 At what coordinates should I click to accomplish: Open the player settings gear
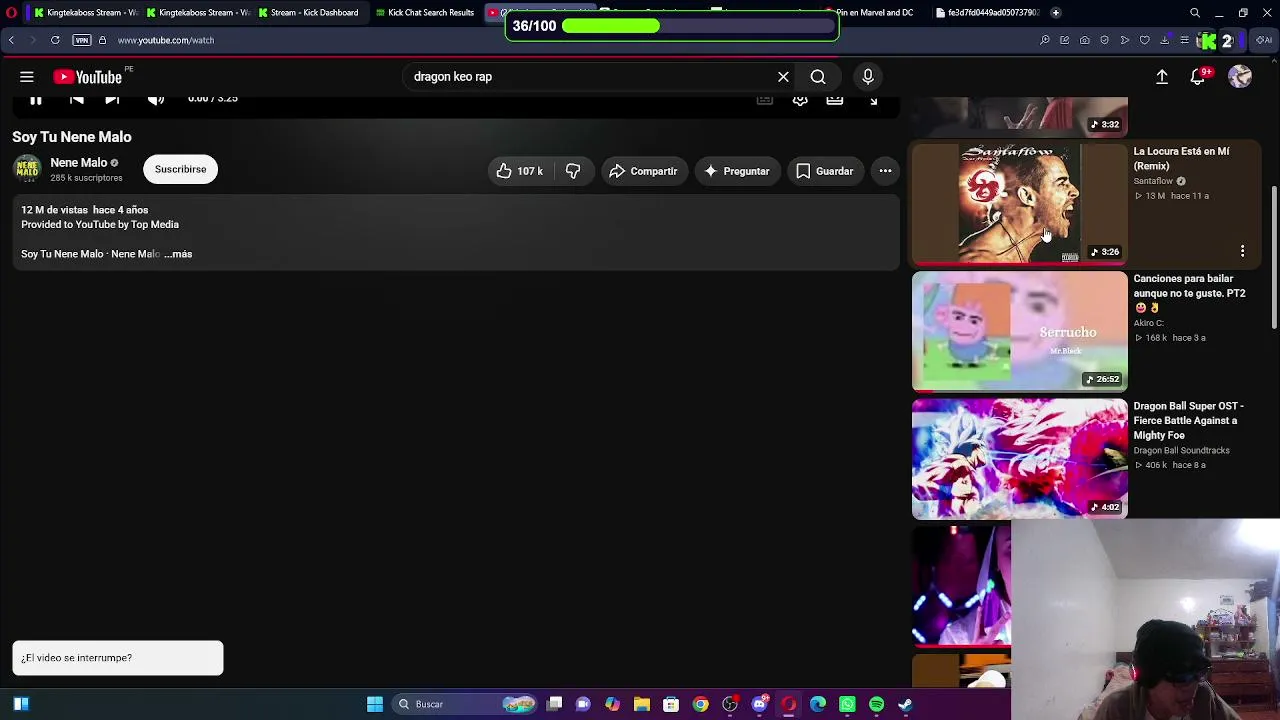[800, 99]
